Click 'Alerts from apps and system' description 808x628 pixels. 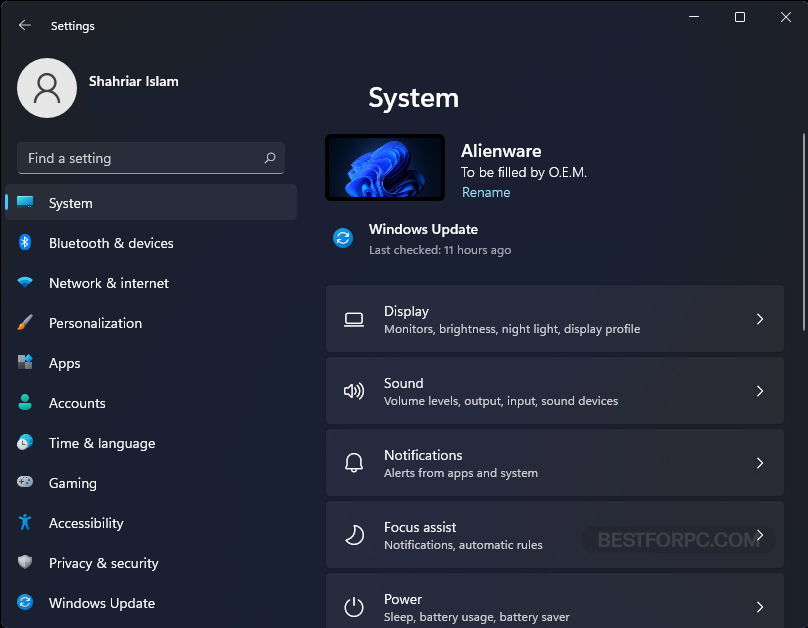(x=461, y=473)
